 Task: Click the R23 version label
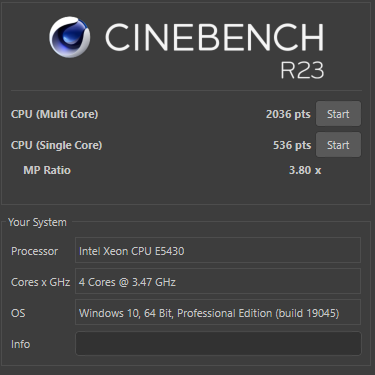click(302, 70)
